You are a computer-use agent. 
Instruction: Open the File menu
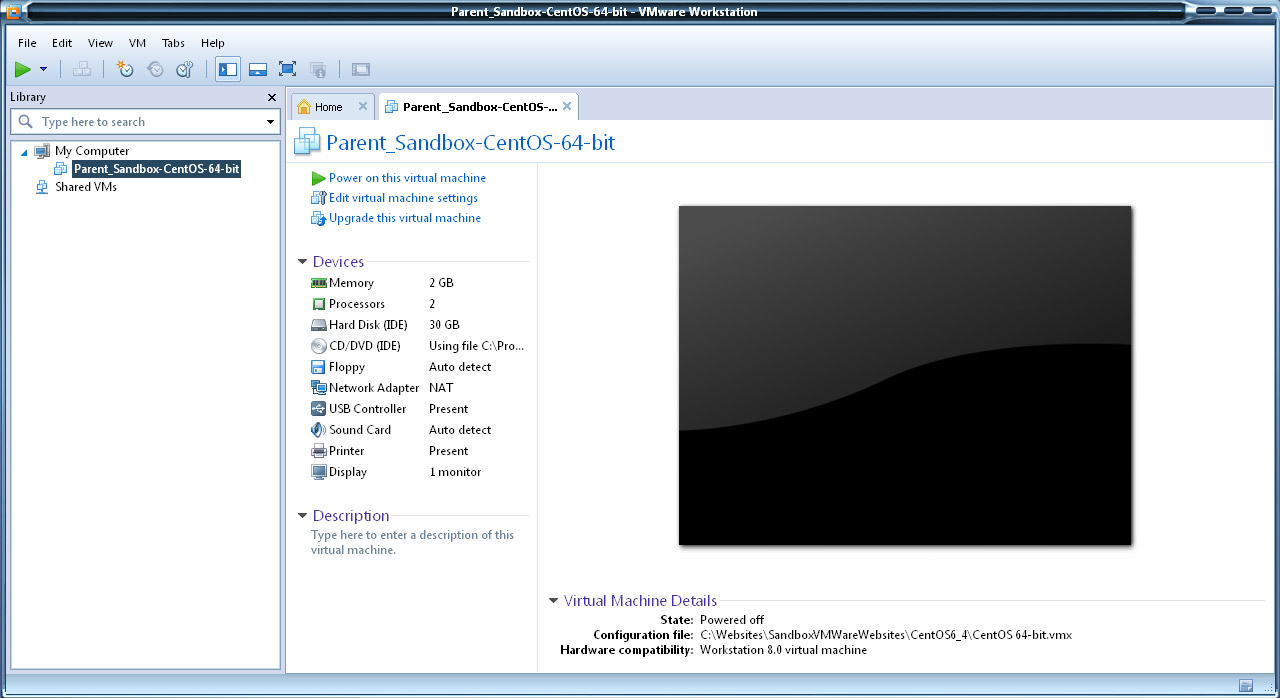[x=27, y=43]
